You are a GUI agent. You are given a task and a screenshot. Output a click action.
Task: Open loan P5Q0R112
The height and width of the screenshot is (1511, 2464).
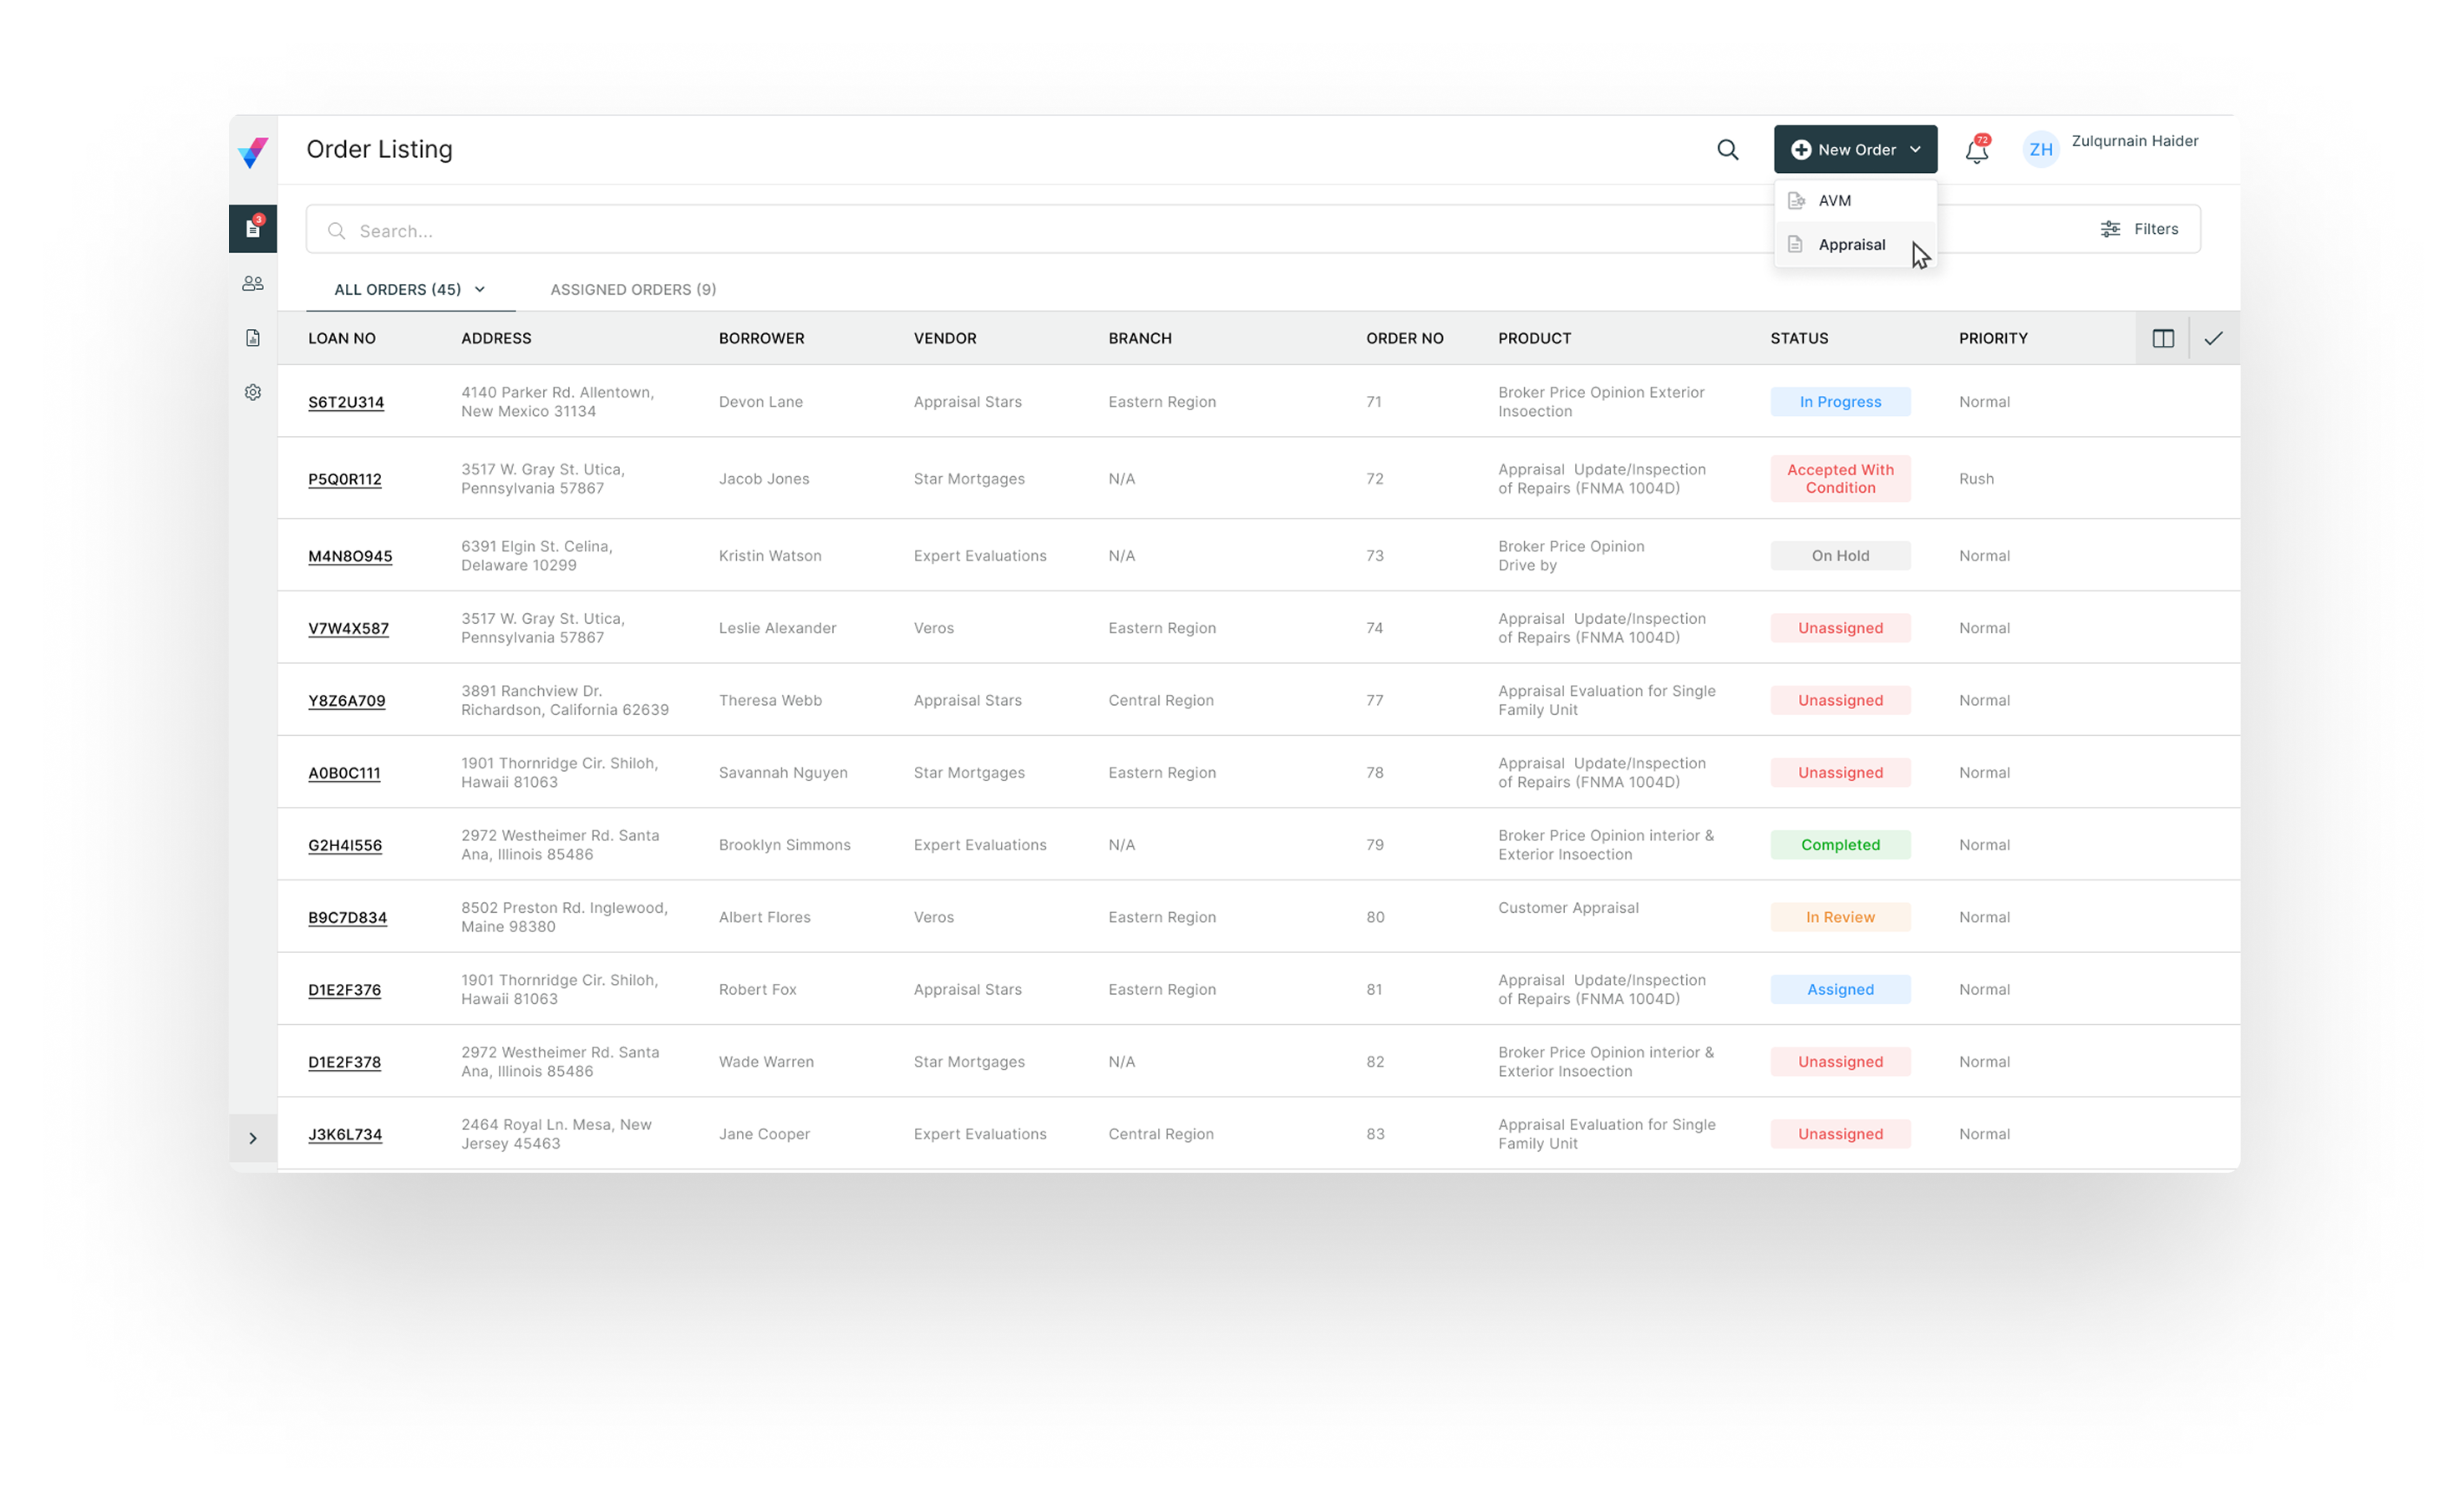(345, 479)
